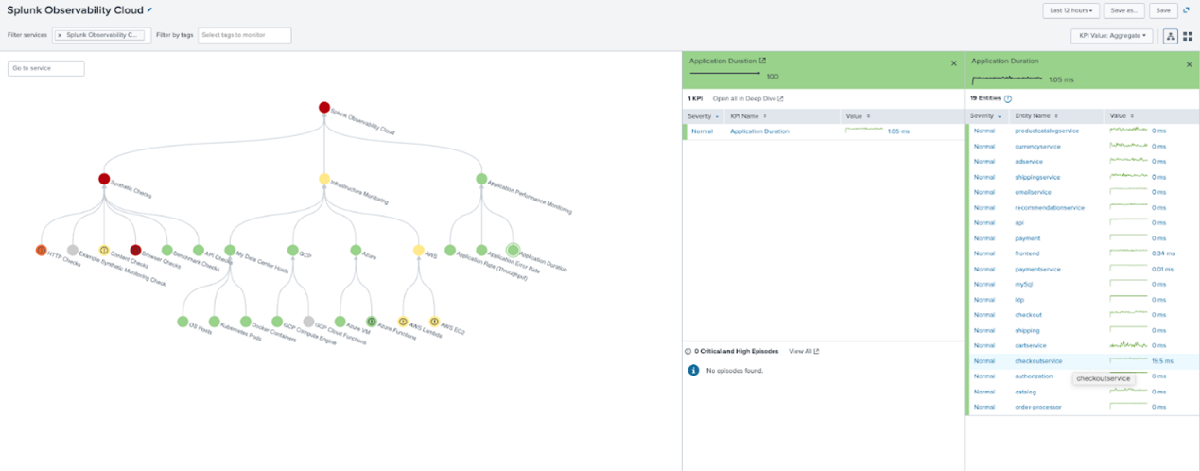Click the pencil edit icon beside the title
Screen dimensions: 1200x471
pyautogui.click(x=150, y=9)
